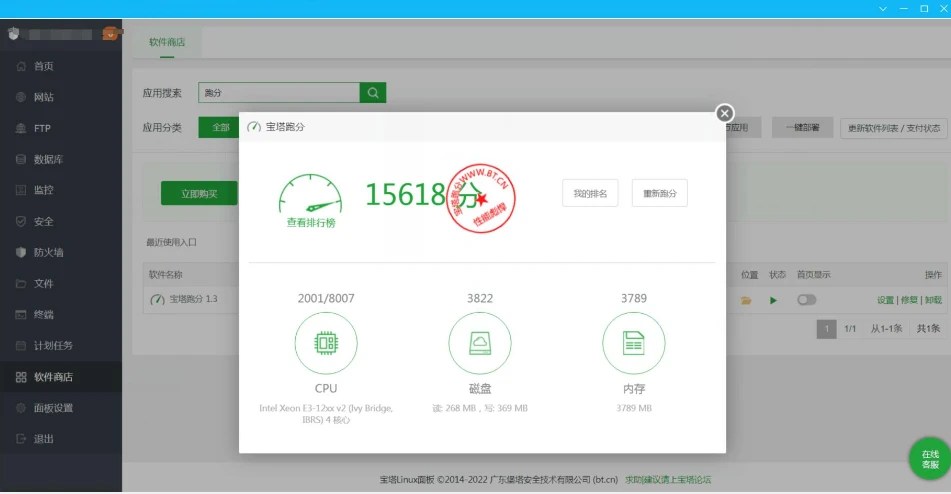This screenshot has width=951, height=494.
Task: Click the memory score 3789
Action: click(x=634, y=298)
